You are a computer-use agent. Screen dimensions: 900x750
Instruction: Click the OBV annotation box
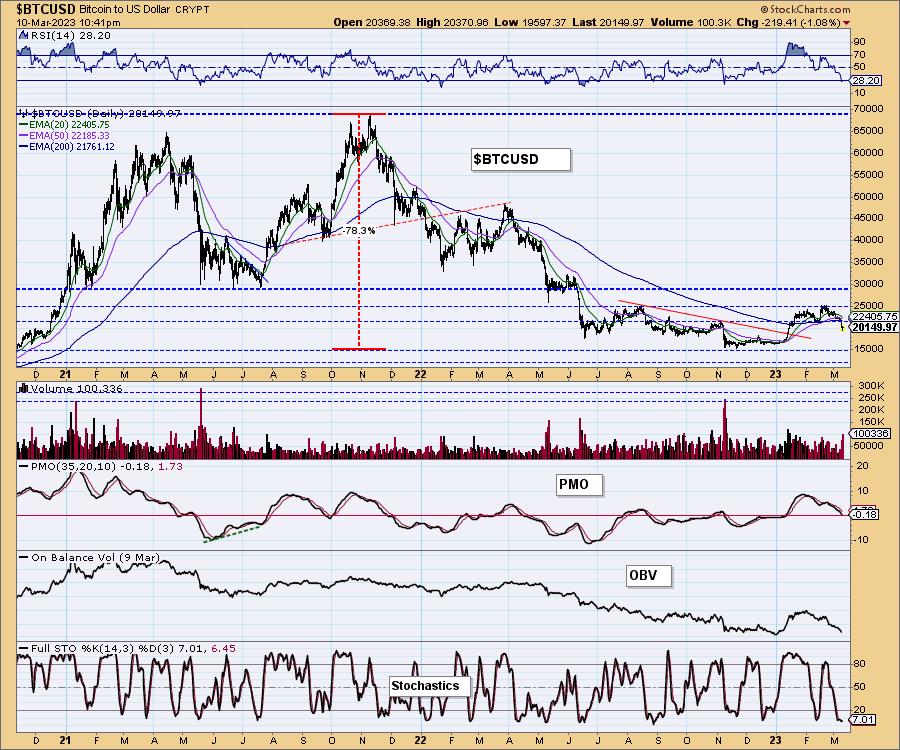pyautogui.click(x=649, y=575)
